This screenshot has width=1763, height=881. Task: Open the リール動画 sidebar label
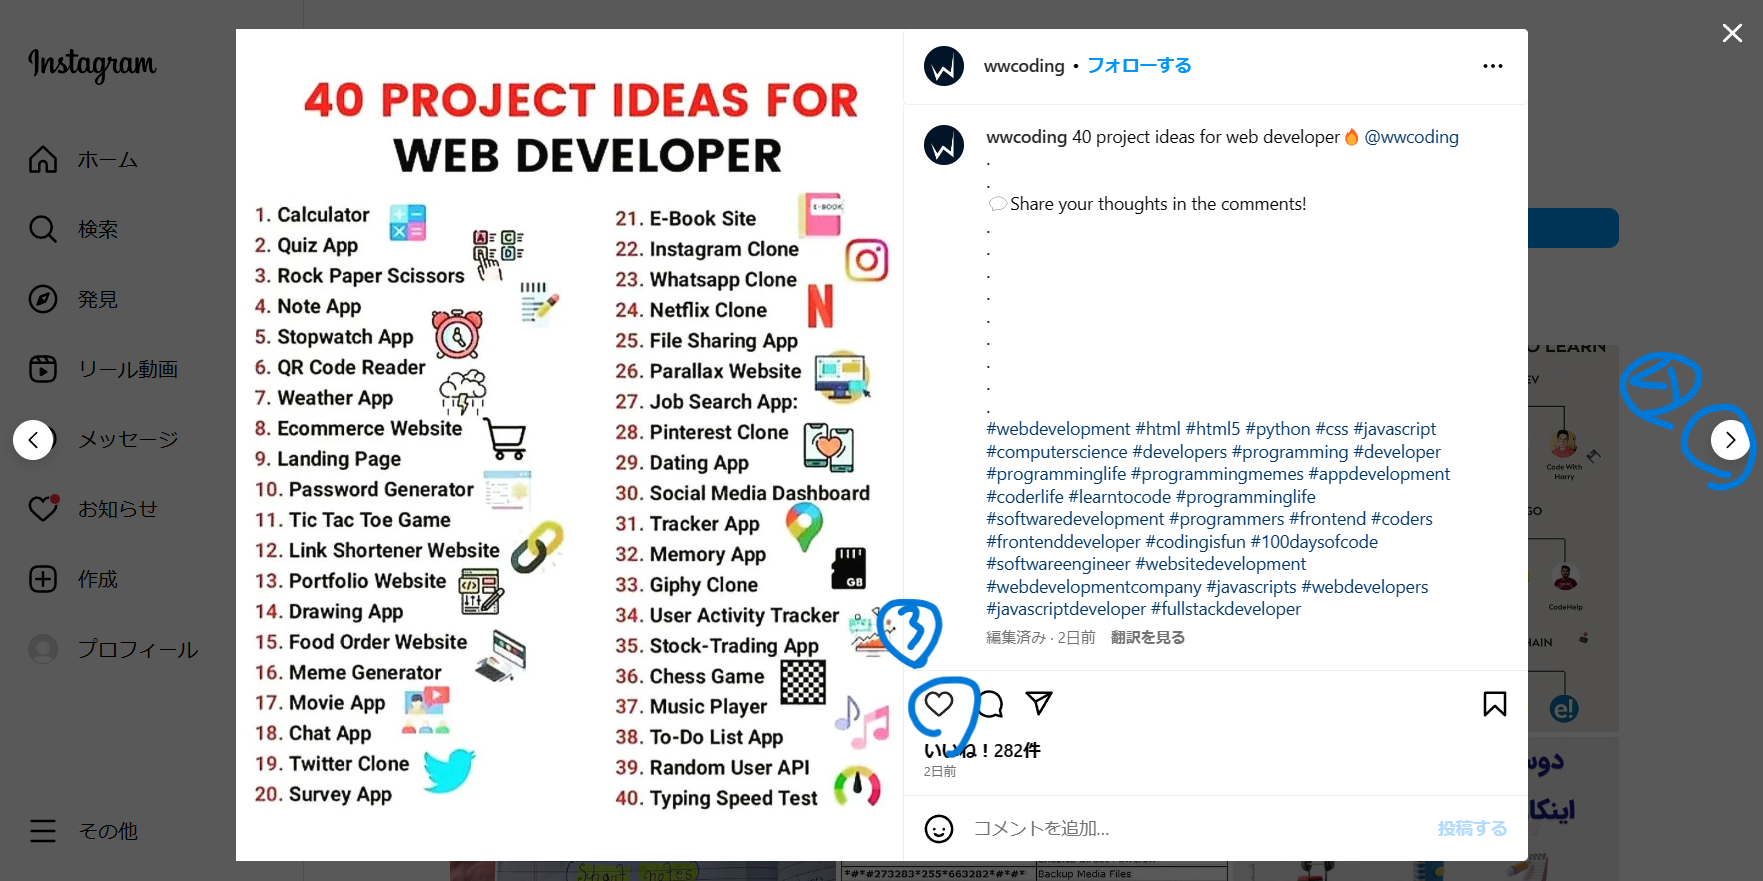[x=128, y=370]
